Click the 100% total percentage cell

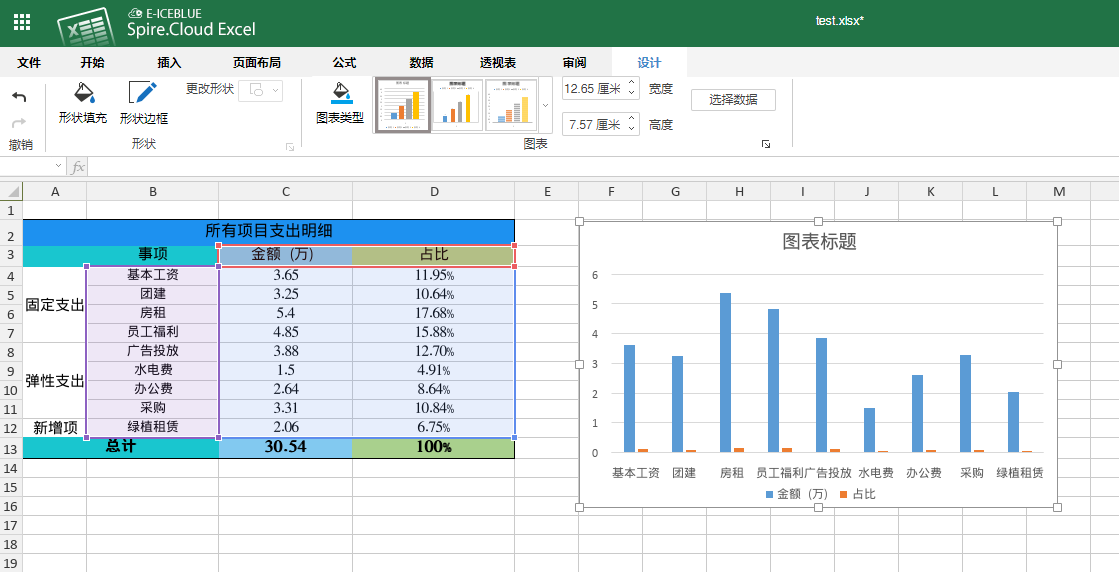tap(434, 447)
